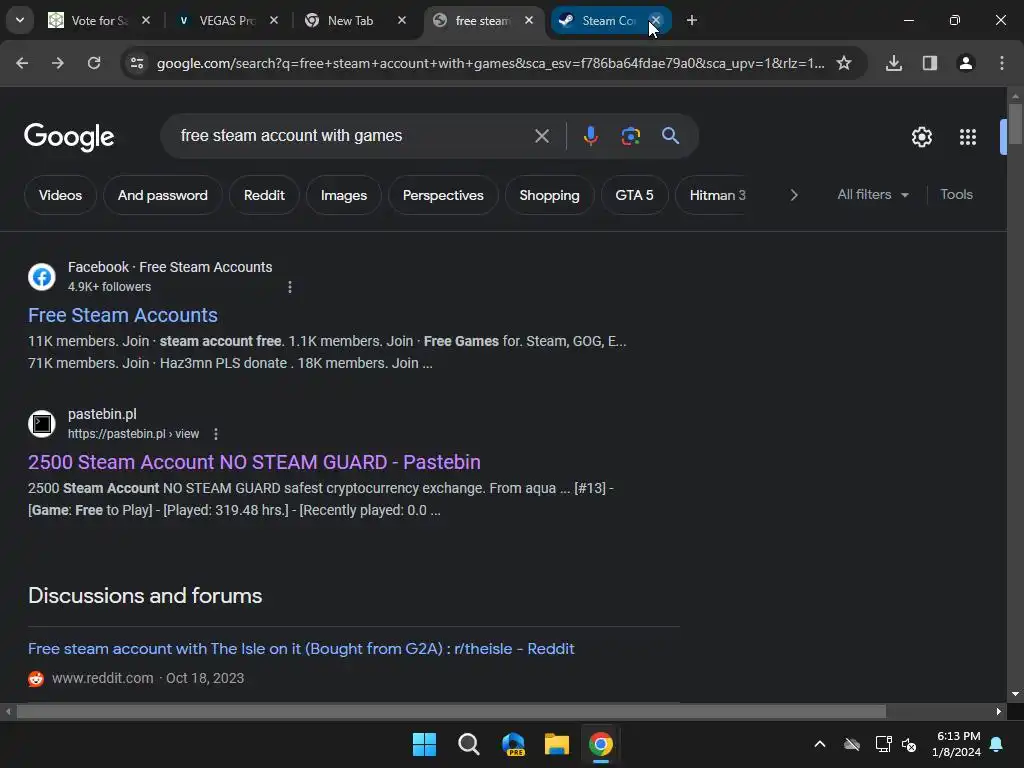Click the address bar URL
The width and height of the screenshot is (1024, 768).
490,63
